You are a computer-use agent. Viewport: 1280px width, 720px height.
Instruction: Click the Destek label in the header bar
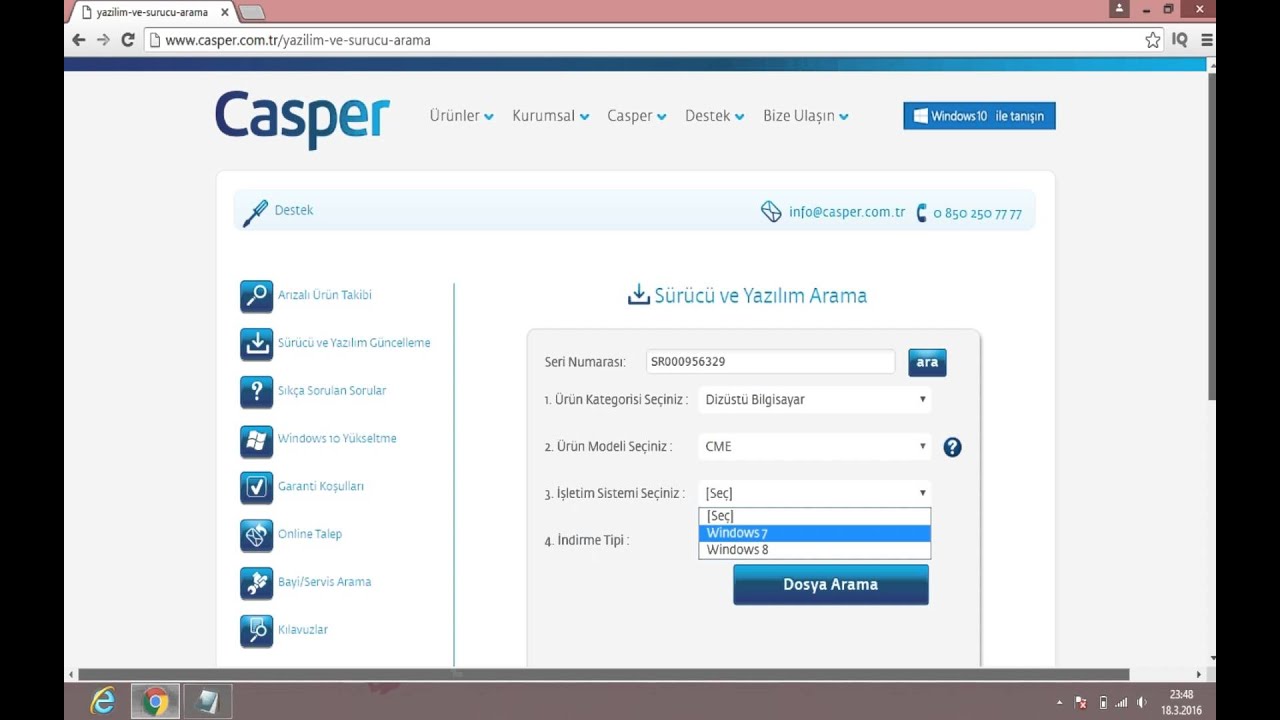(294, 211)
